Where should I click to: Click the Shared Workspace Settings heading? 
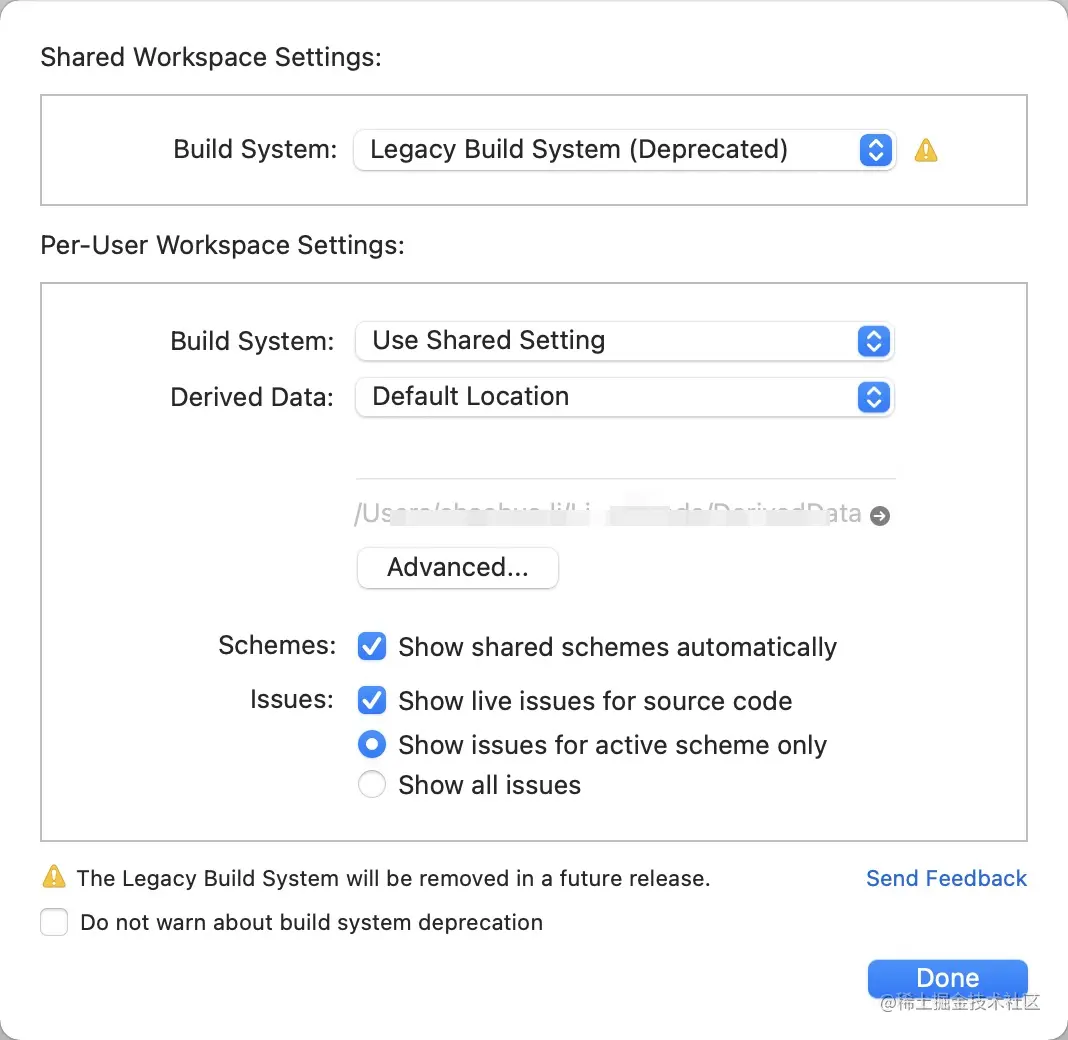pyautogui.click(x=211, y=57)
